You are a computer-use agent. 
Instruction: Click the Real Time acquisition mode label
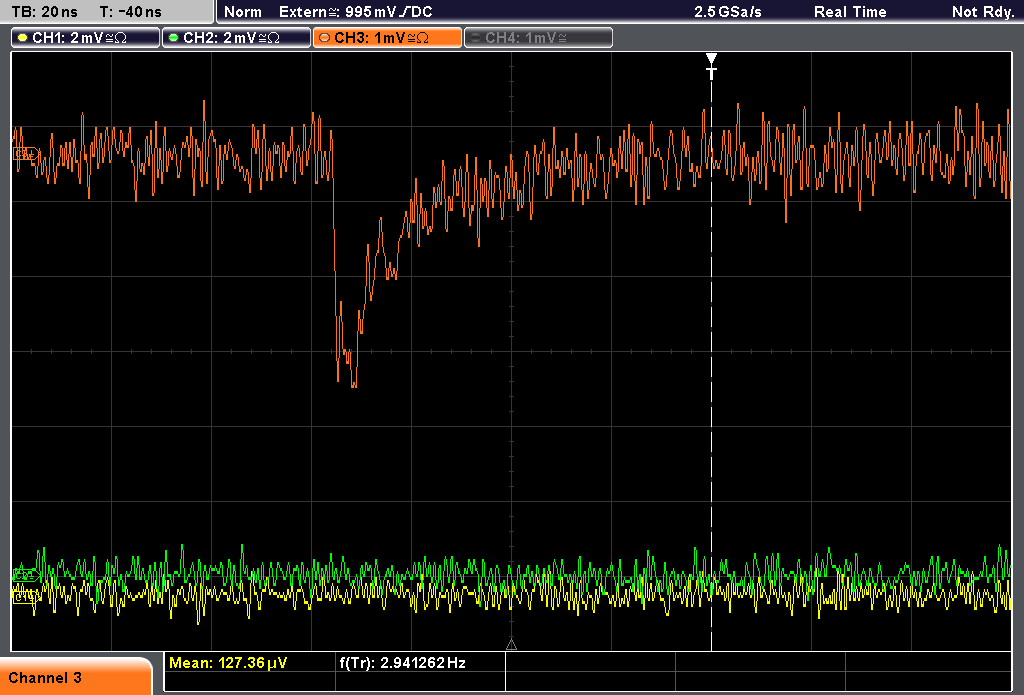(850, 12)
